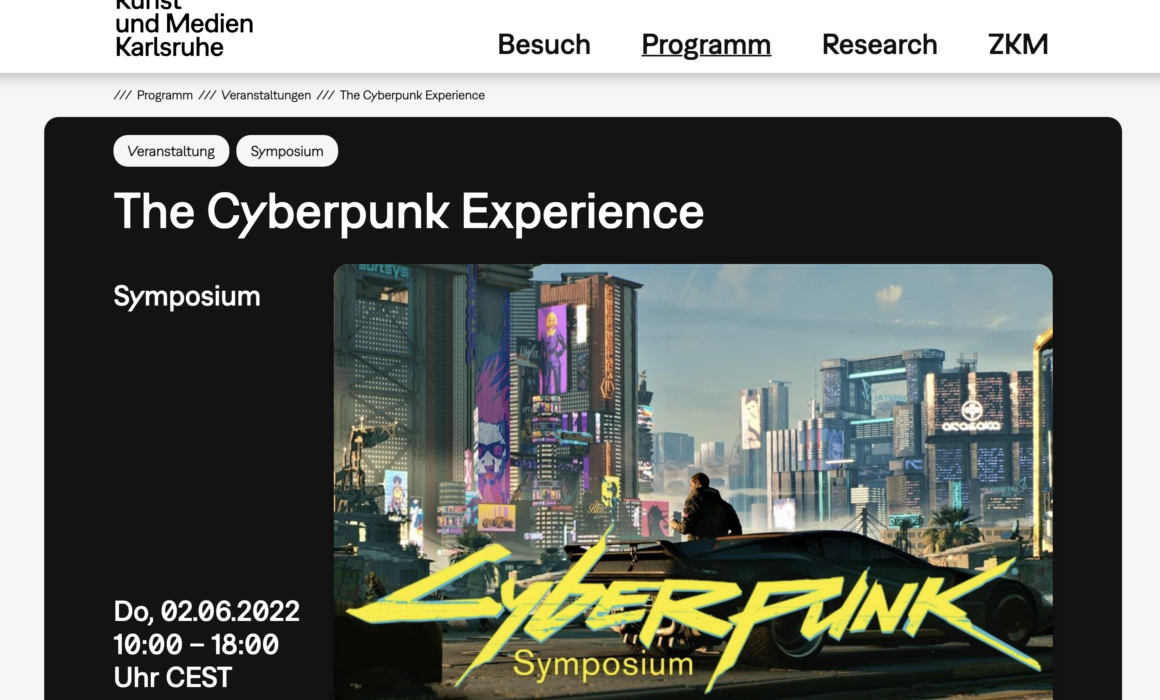Open Veranstaltungen breadcrumb link

pyautogui.click(x=266, y=95)
